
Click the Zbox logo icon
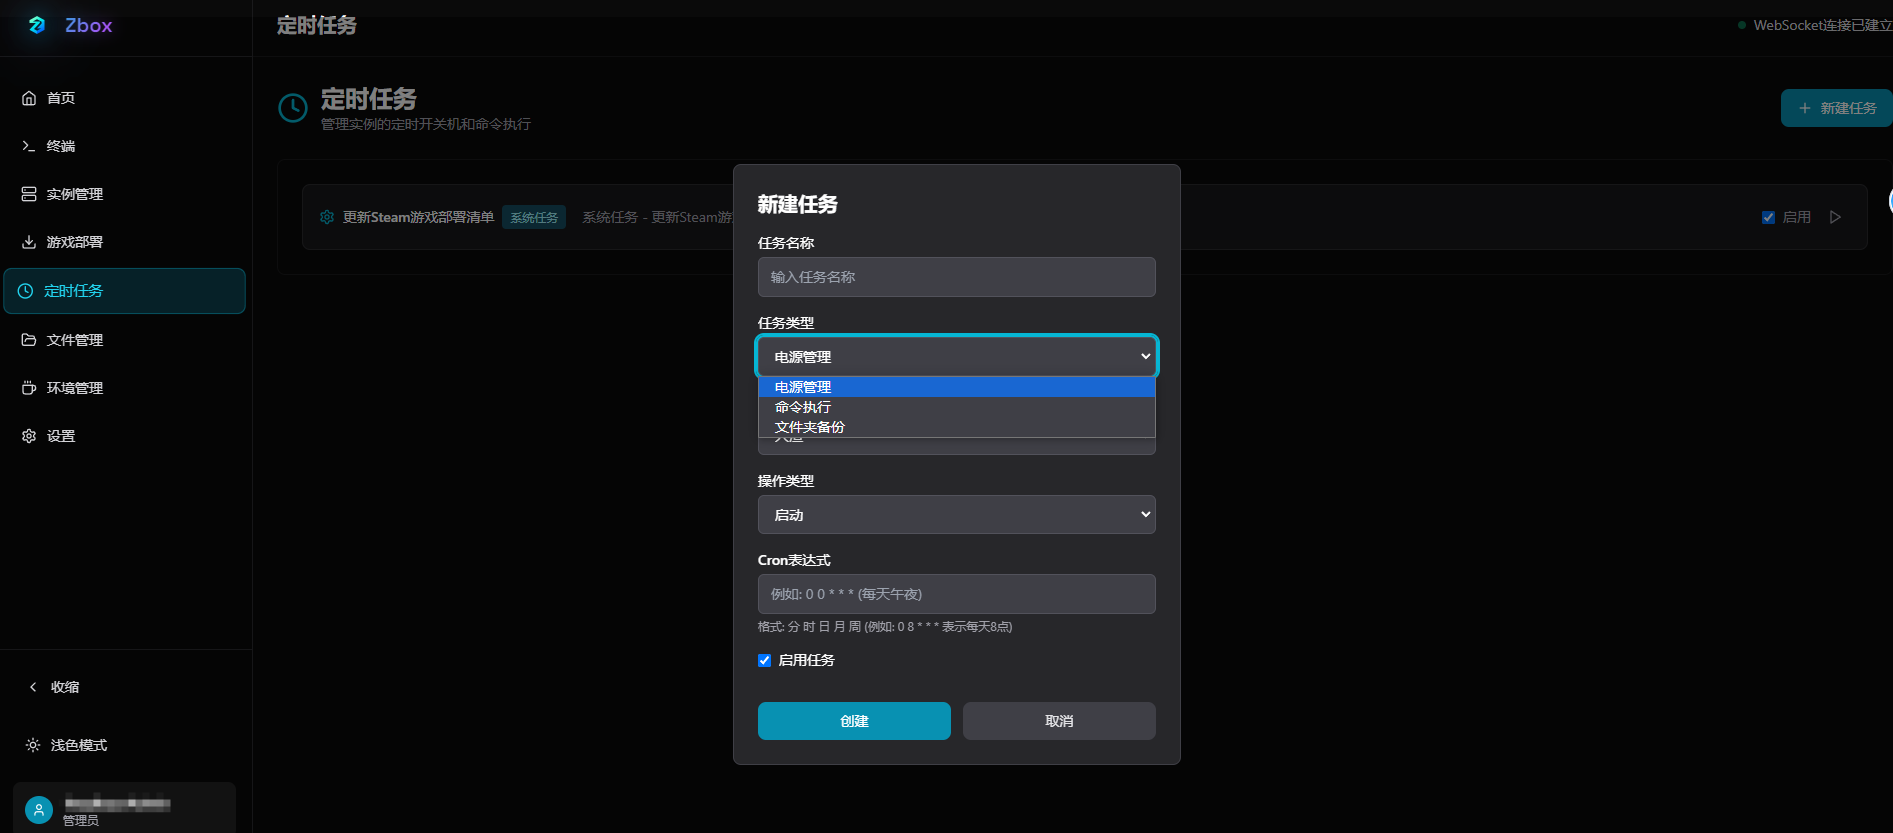[37, 25]
